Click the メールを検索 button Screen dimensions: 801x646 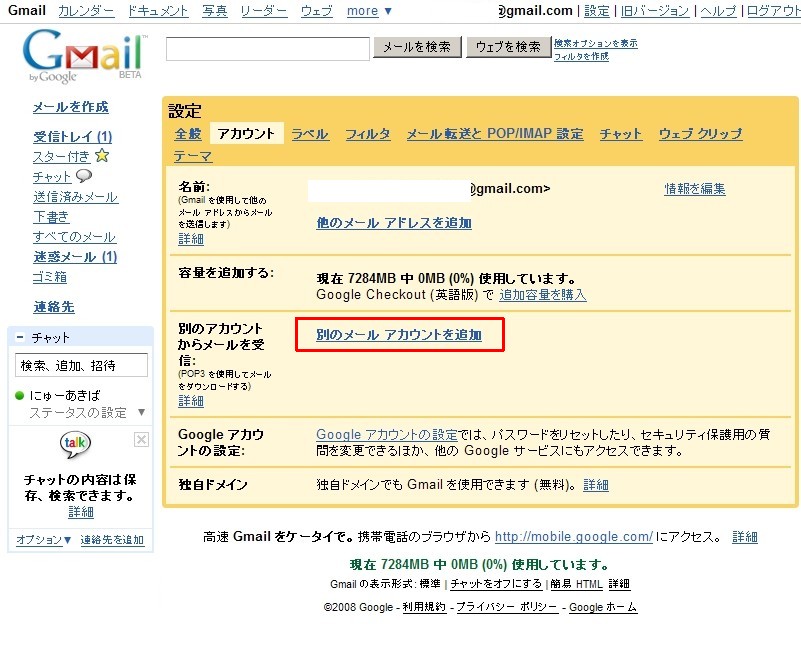tap(417, 47)
